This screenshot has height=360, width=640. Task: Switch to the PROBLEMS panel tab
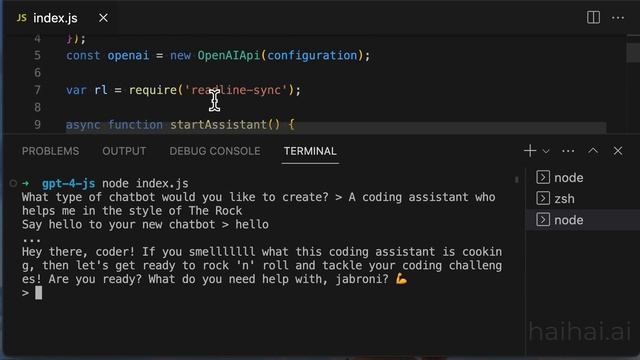51,151
